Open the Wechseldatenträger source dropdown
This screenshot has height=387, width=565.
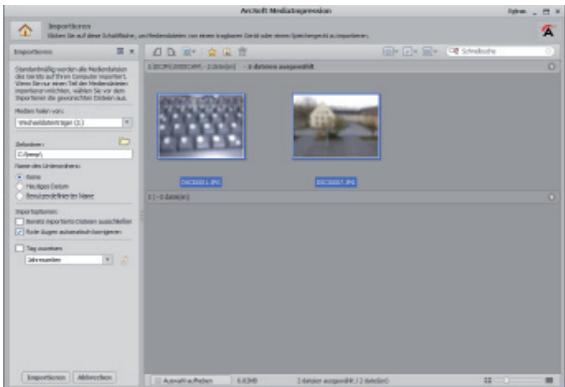127,123
